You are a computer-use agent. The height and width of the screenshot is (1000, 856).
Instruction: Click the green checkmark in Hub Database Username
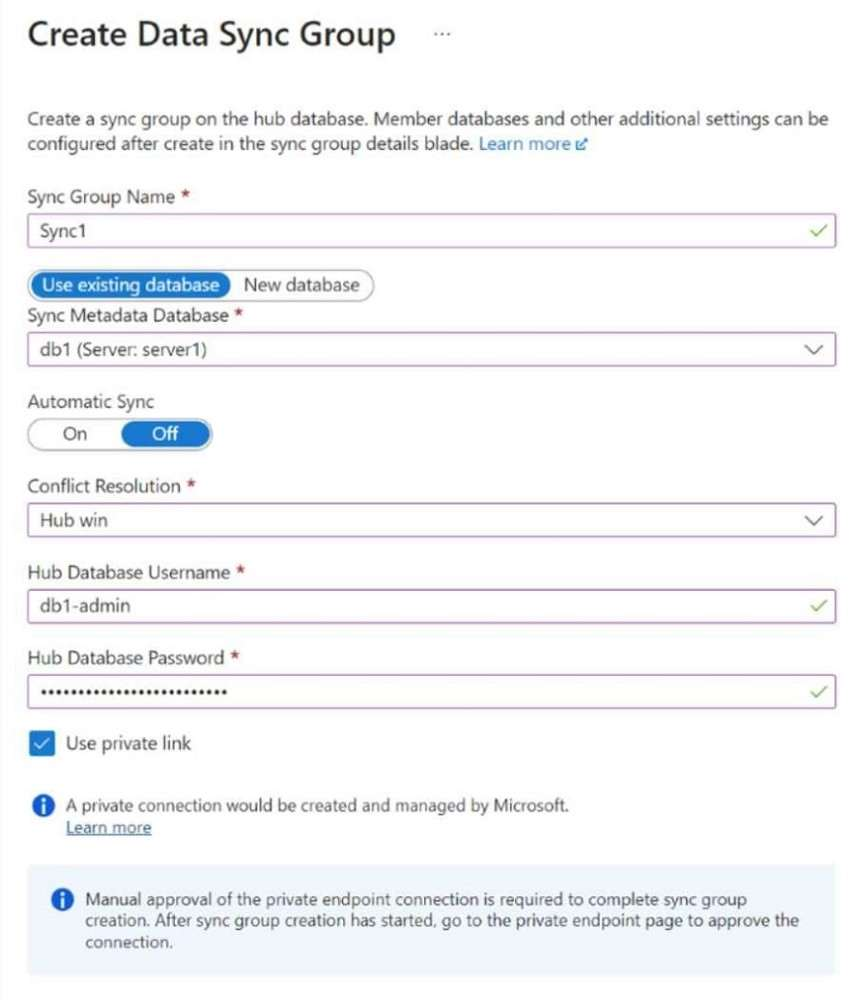(819, 606)
